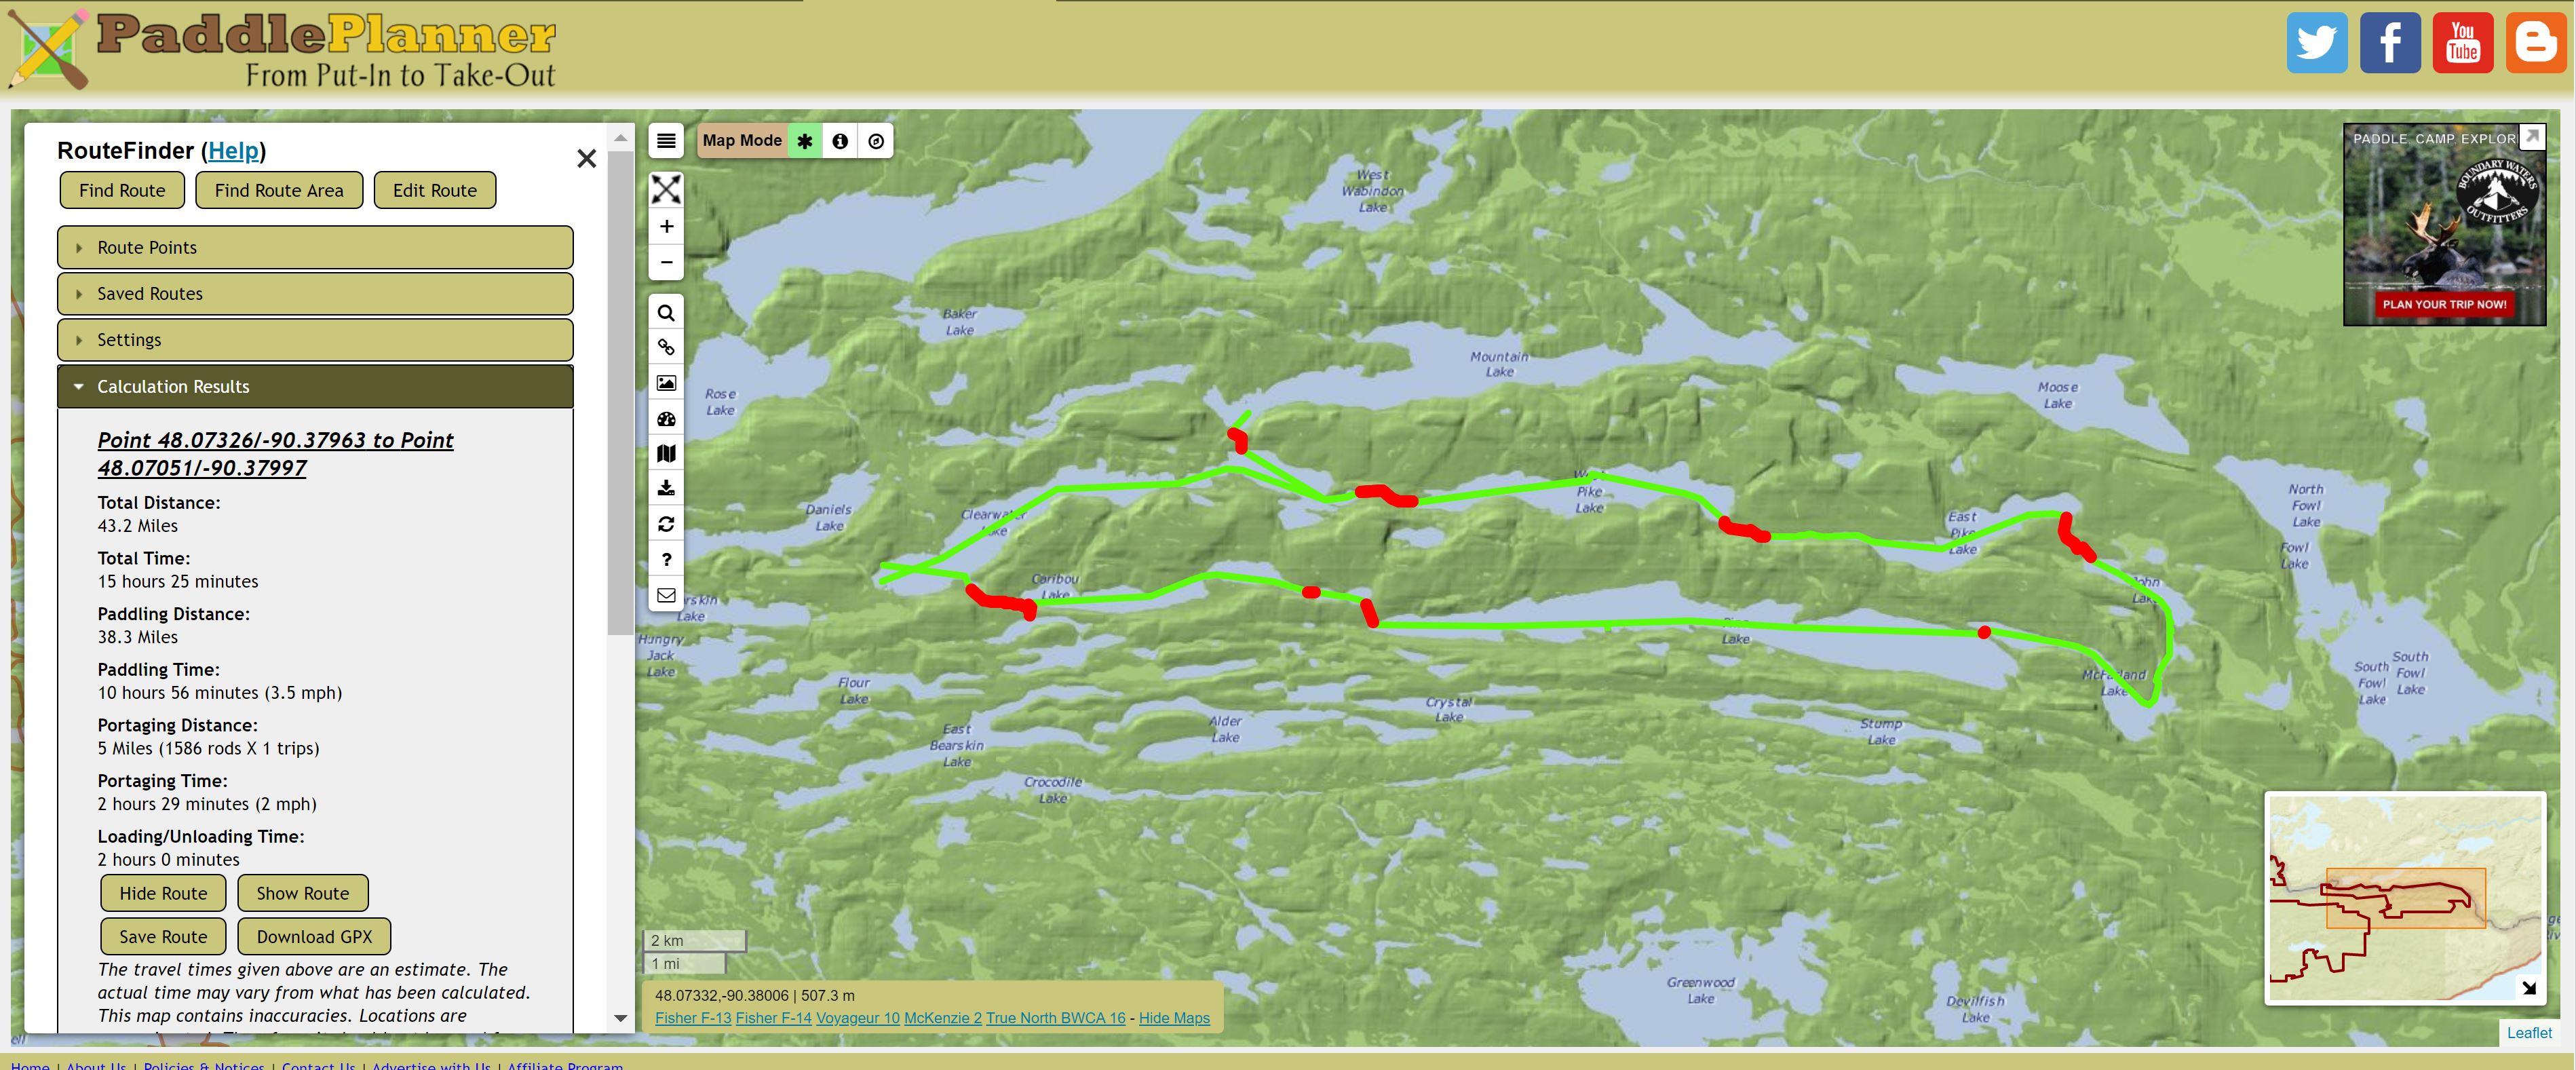Open PaddlePlanner Blogger page
The height and width of the screenshot is (1070, 2576).
(2536, 43)
